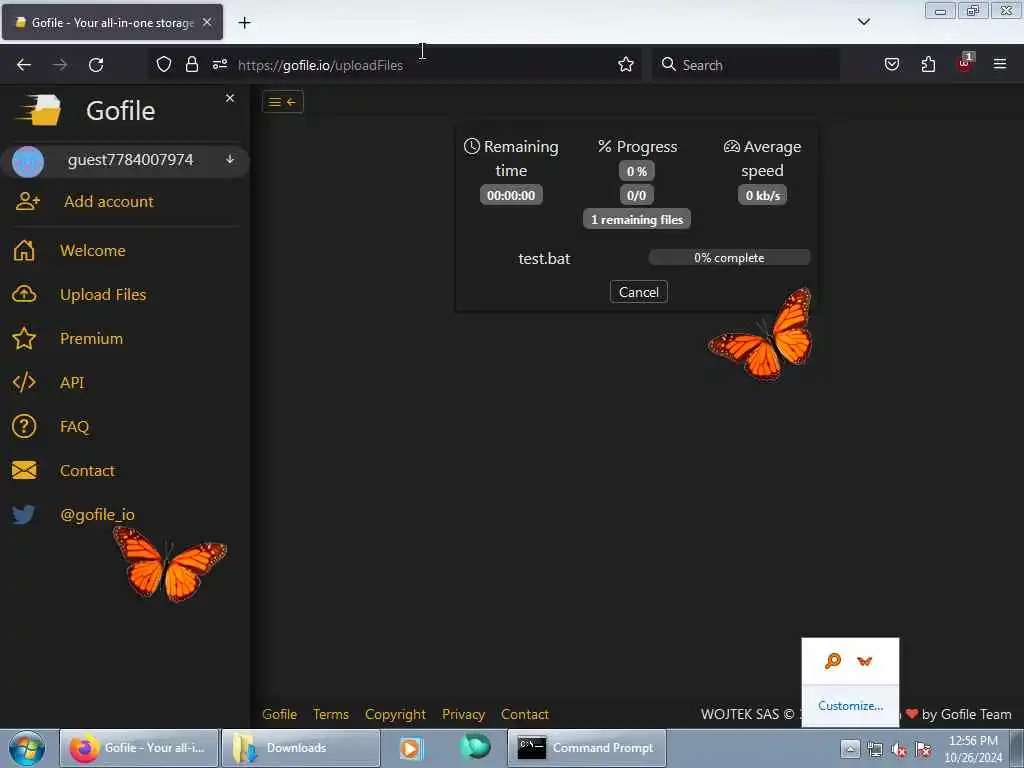
Task: Click the 00:00:00 remaining time badge
Action: tap(511, 195)
